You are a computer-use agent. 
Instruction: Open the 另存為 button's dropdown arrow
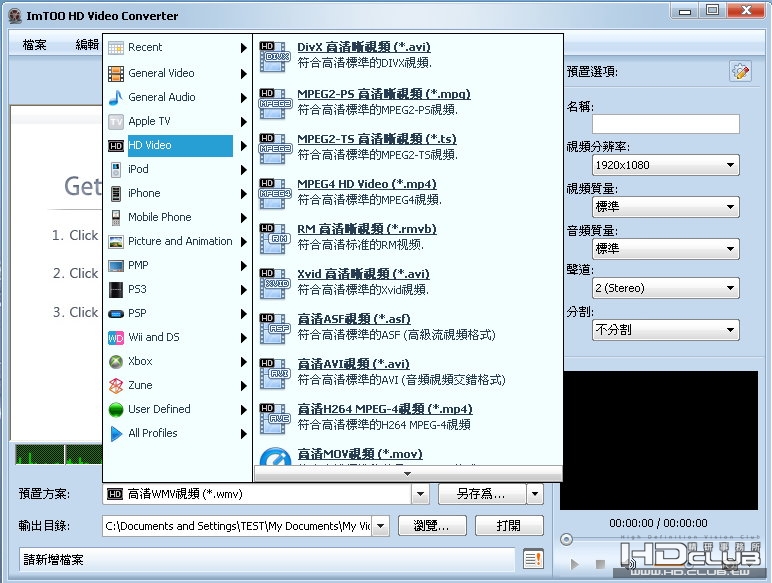pos(535,494)
